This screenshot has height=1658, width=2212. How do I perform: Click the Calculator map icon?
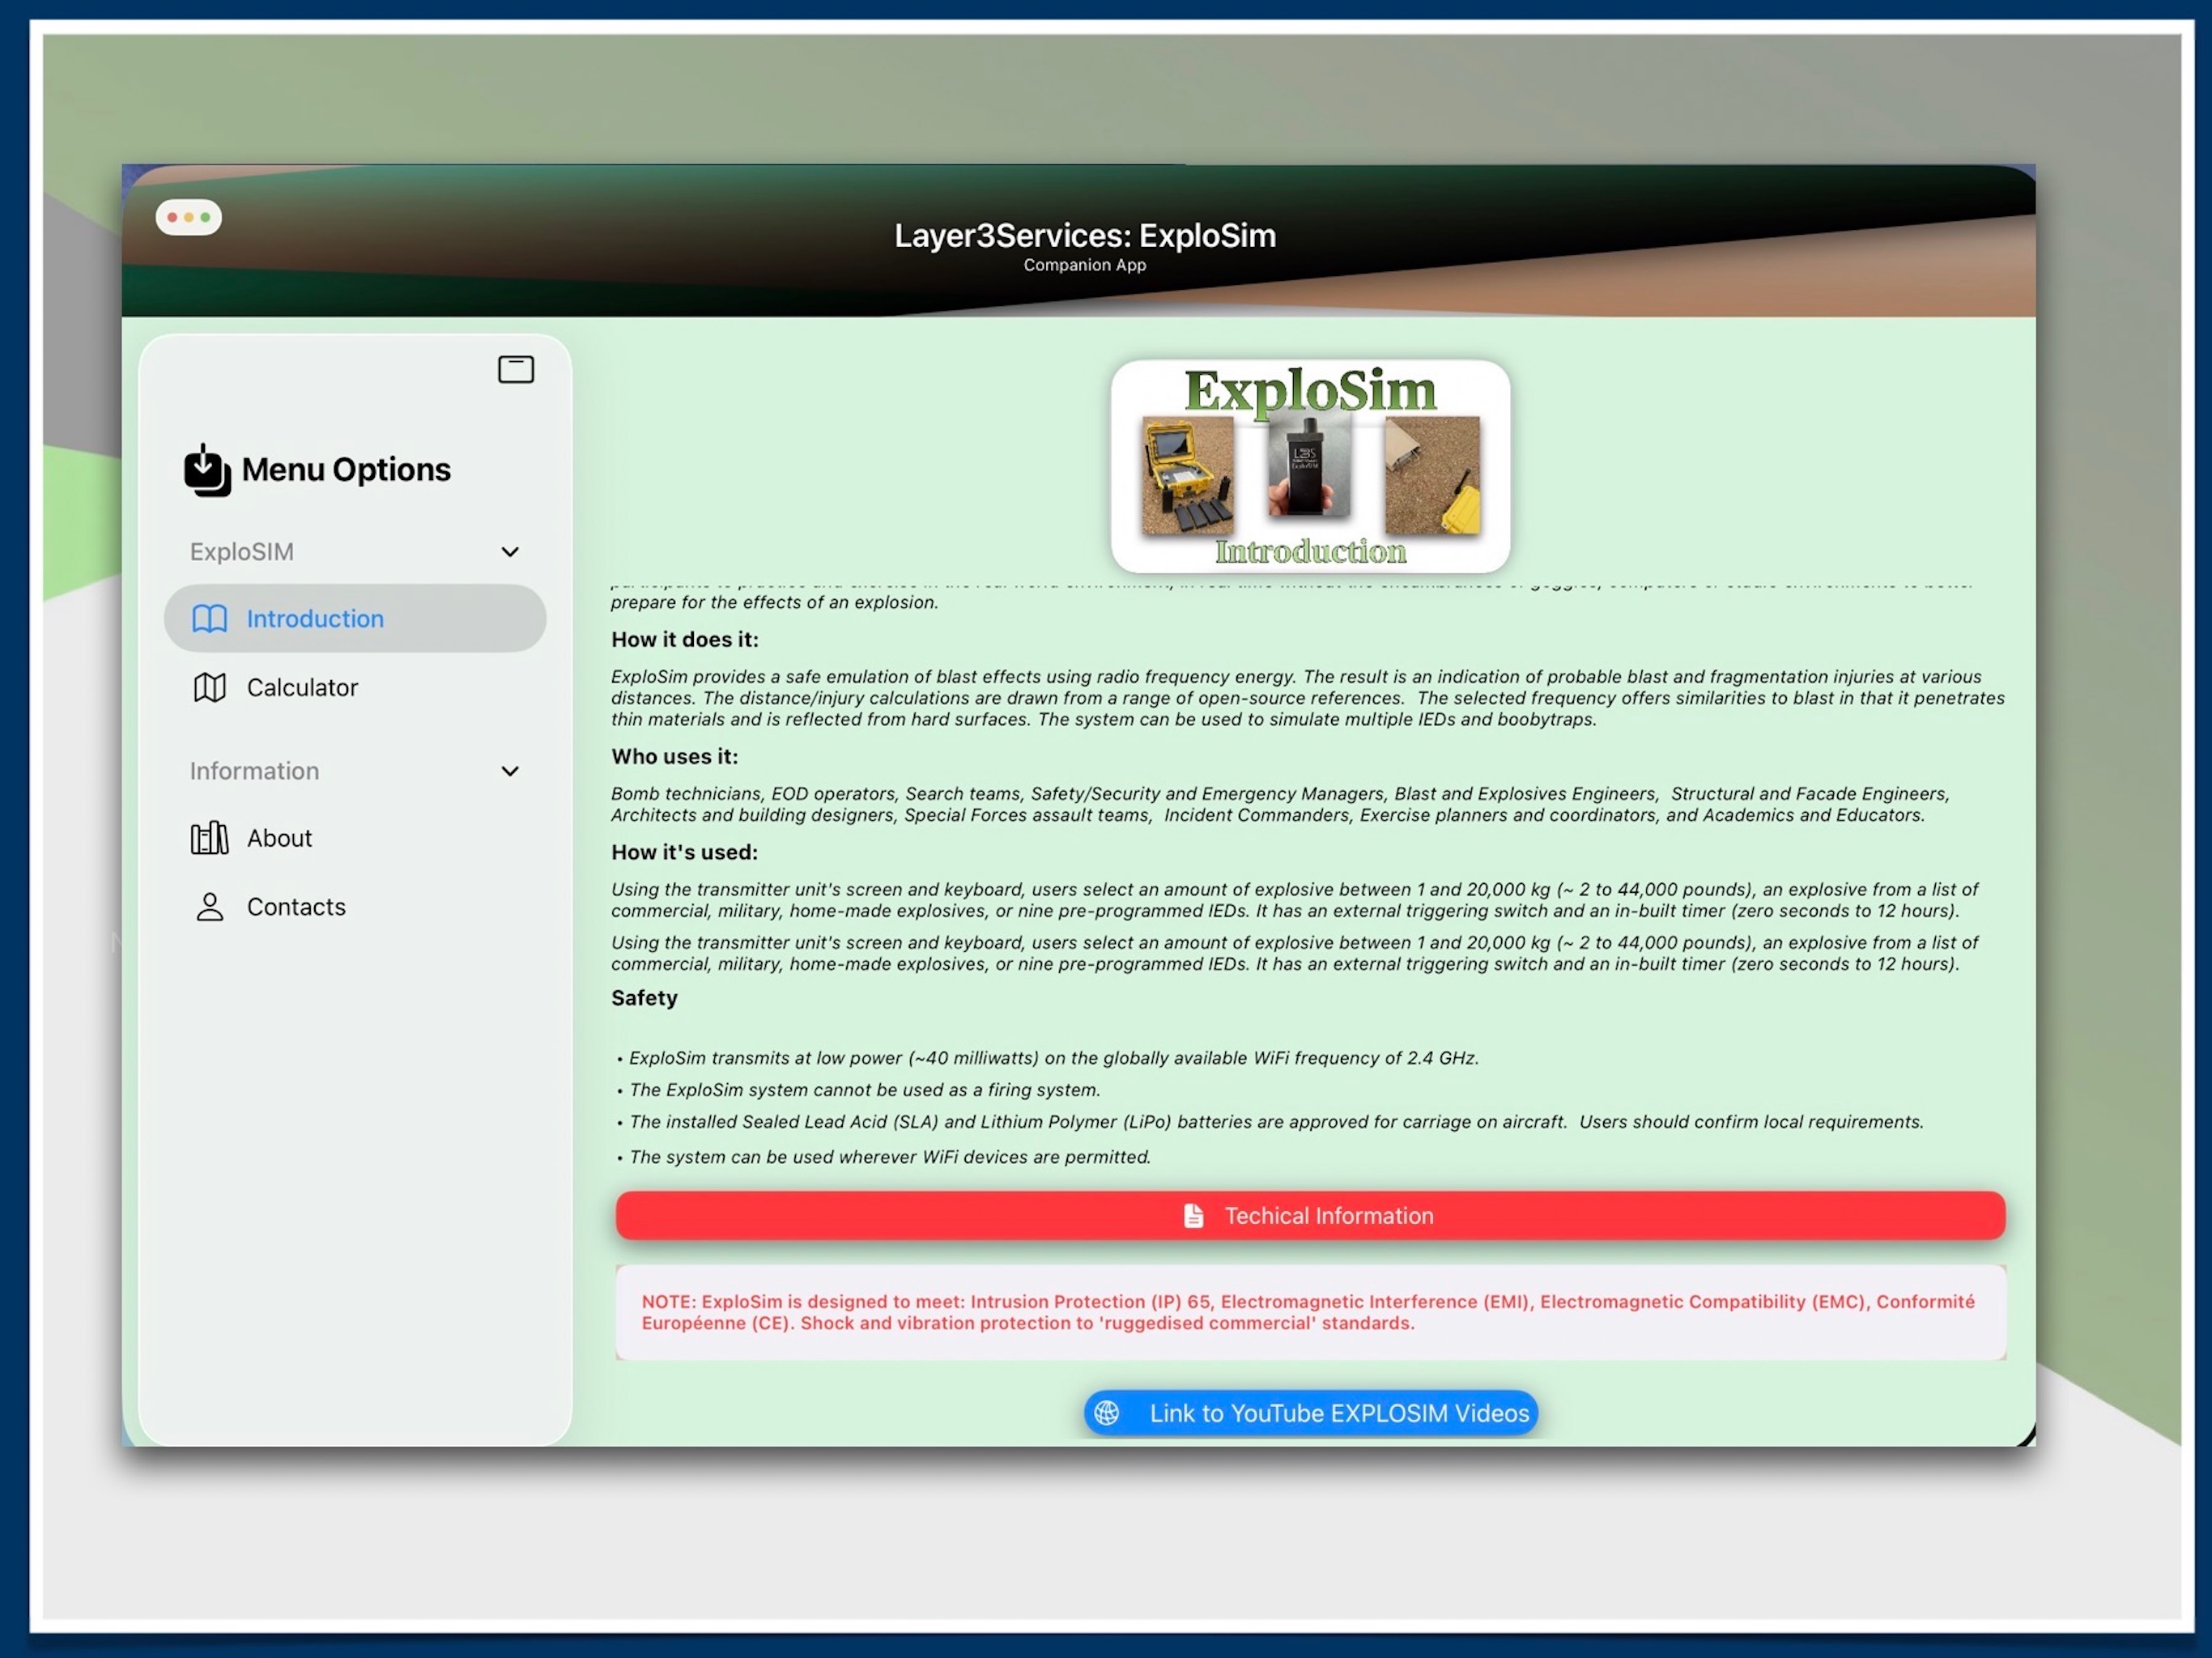(x=210, y=687)
